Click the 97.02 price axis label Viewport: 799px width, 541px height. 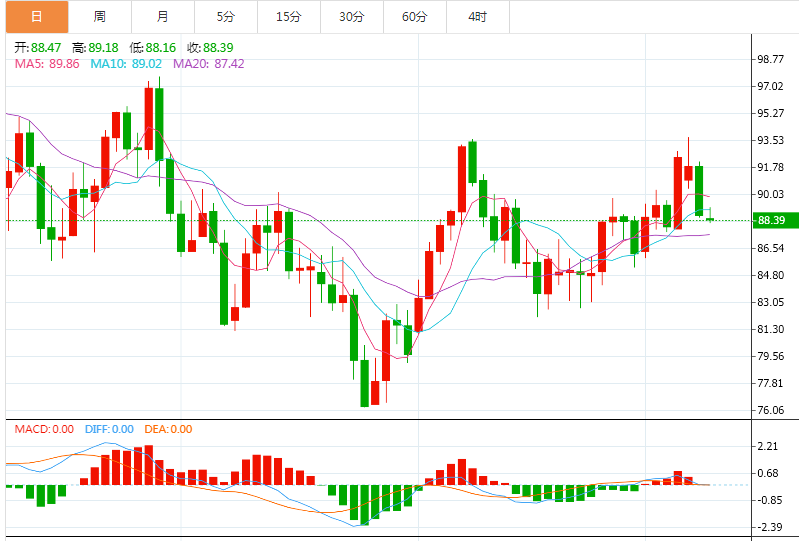pyautogui.click(x=770, y=86)
